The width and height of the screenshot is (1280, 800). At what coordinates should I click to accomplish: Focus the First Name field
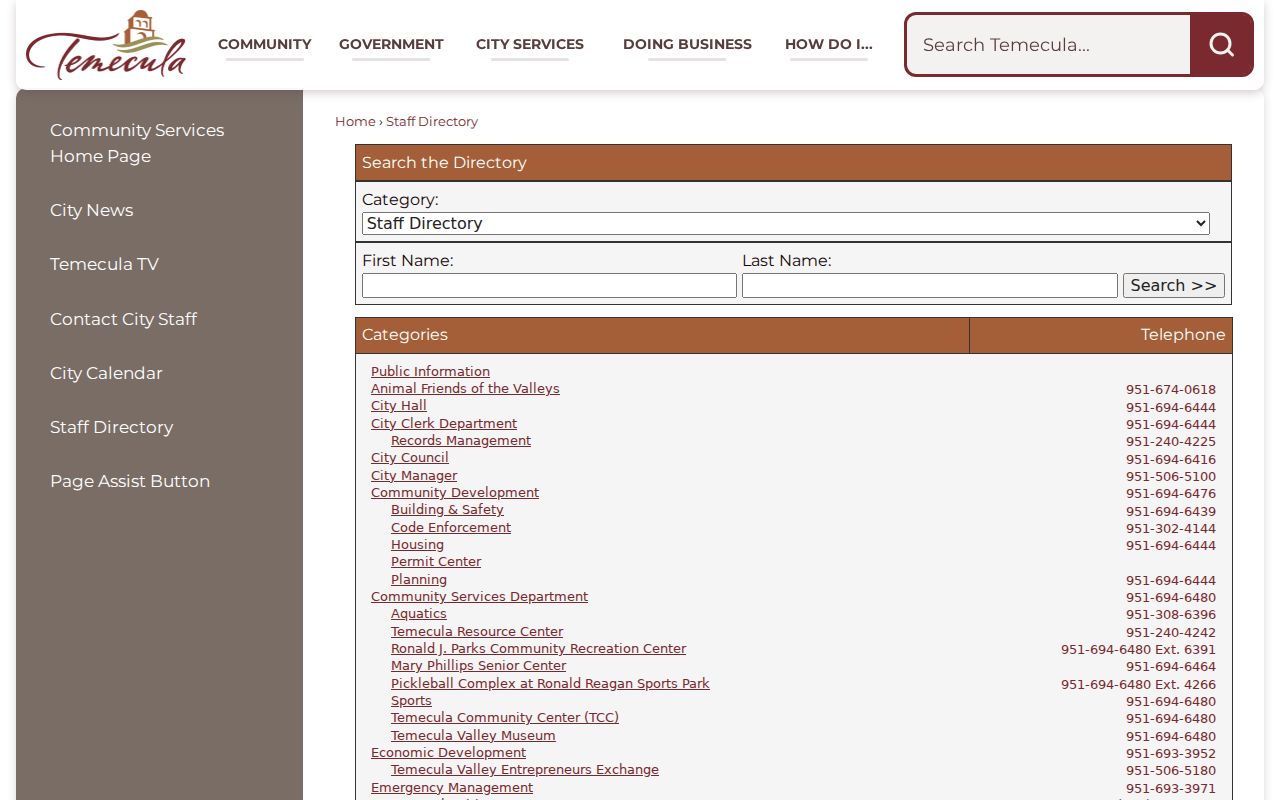549,285
